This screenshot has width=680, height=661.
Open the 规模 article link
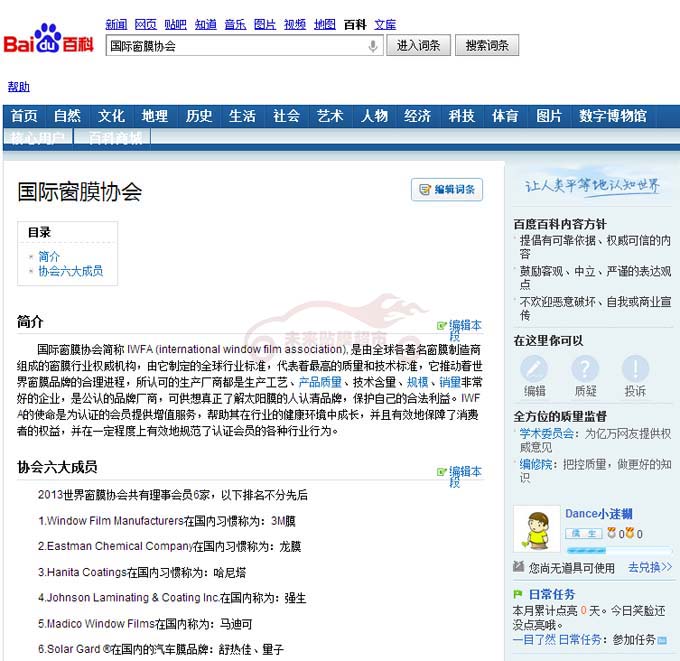click(418, 382)
